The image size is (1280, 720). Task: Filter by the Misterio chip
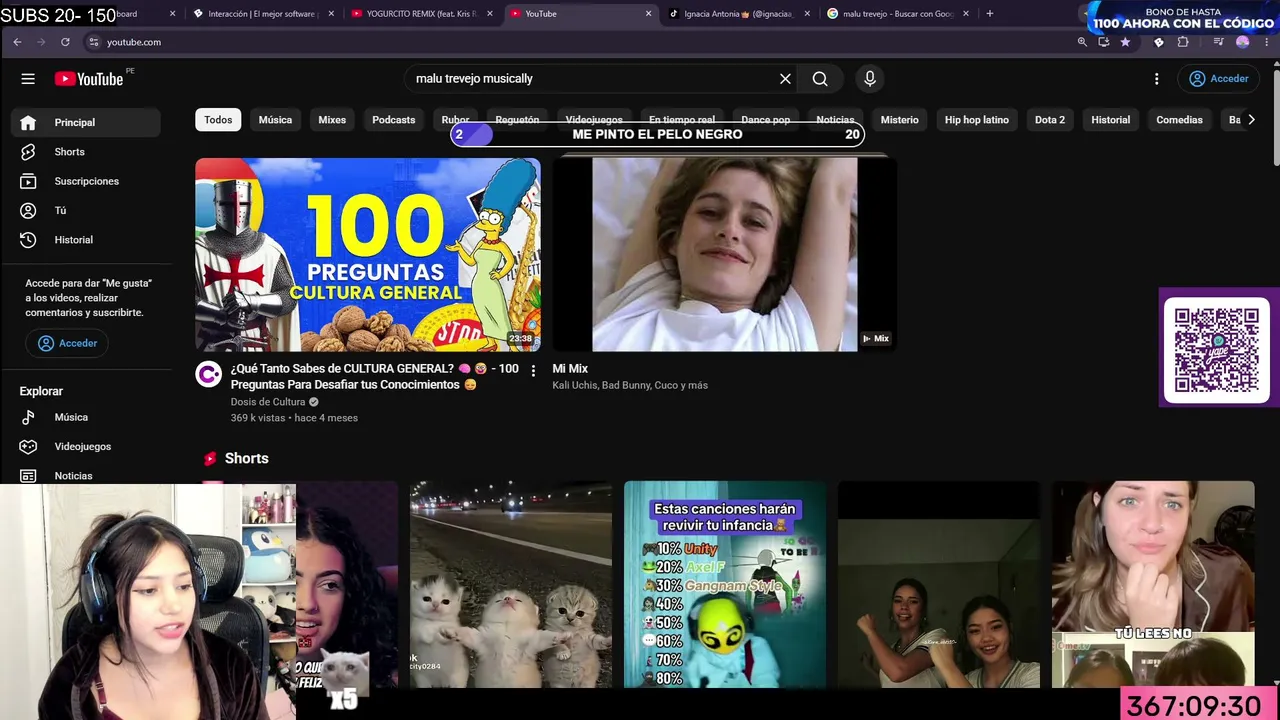899,120
